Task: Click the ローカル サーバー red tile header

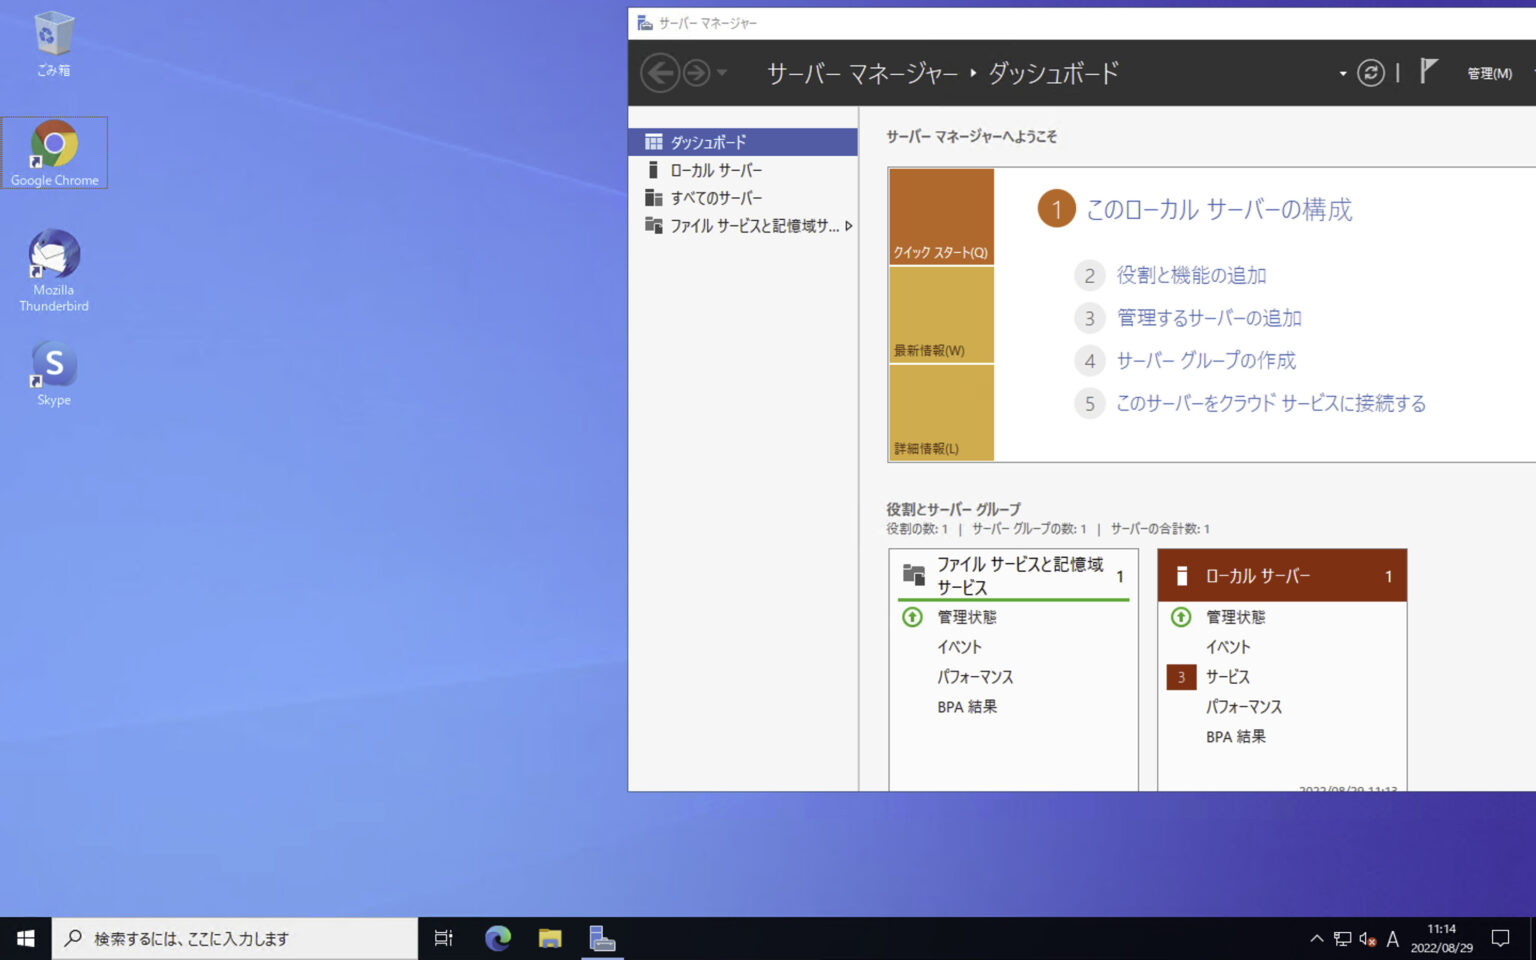Action: tap(1282, 576)
